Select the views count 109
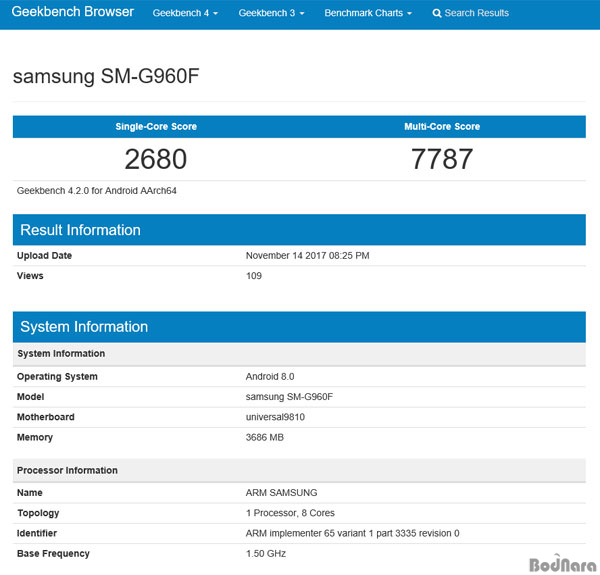The width and height of the screenshot is (600, 575). [x=254, y=276]
